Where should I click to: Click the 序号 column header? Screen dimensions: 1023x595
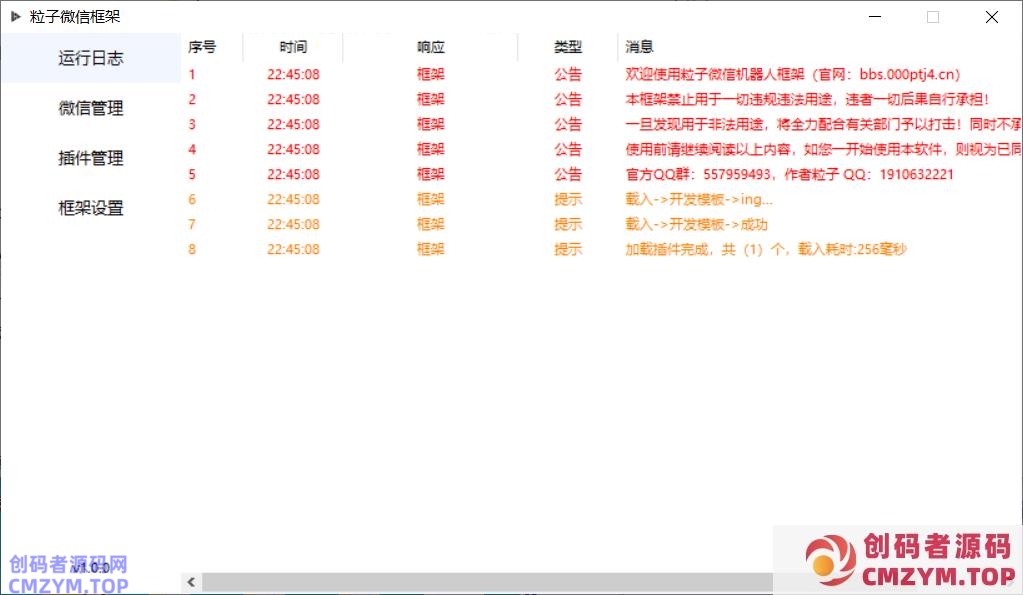point(202,47)
